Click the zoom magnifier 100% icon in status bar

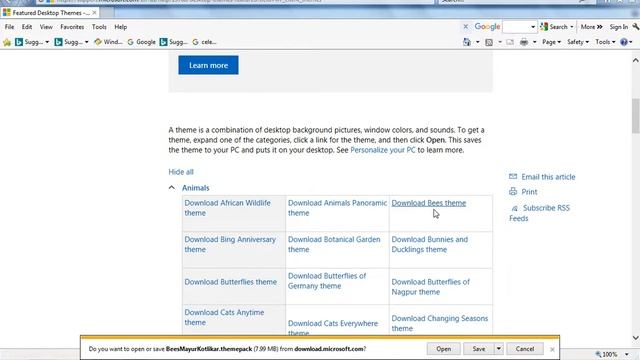(x=598, y=354)
